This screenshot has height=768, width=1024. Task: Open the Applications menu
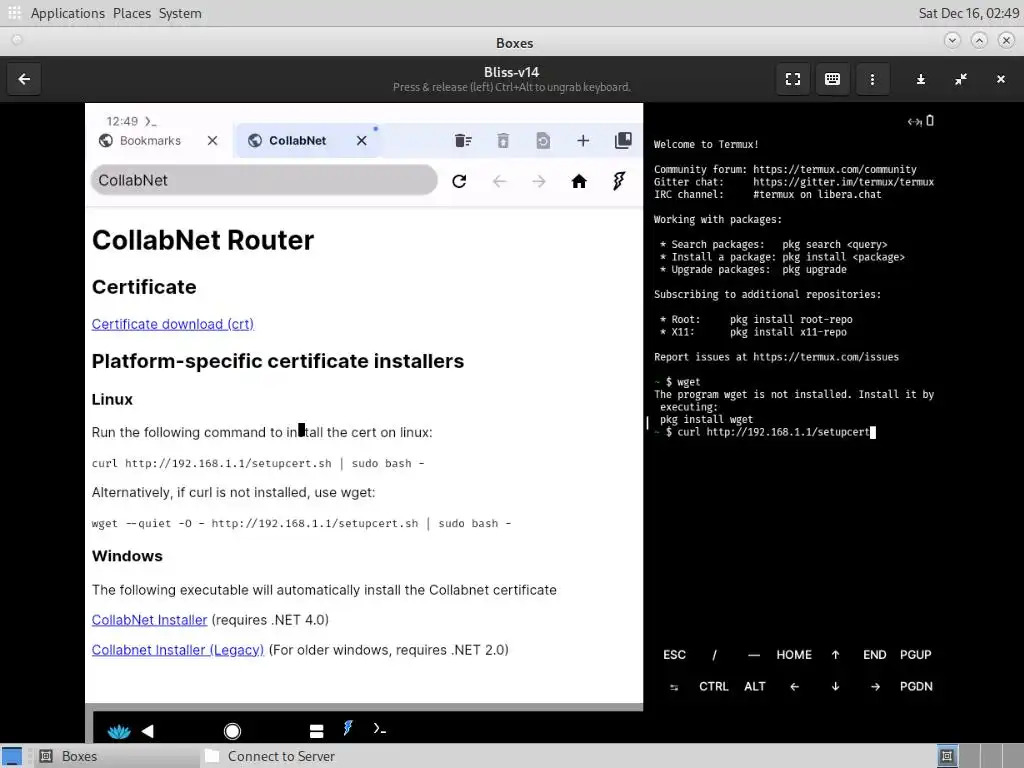point(67,13)
